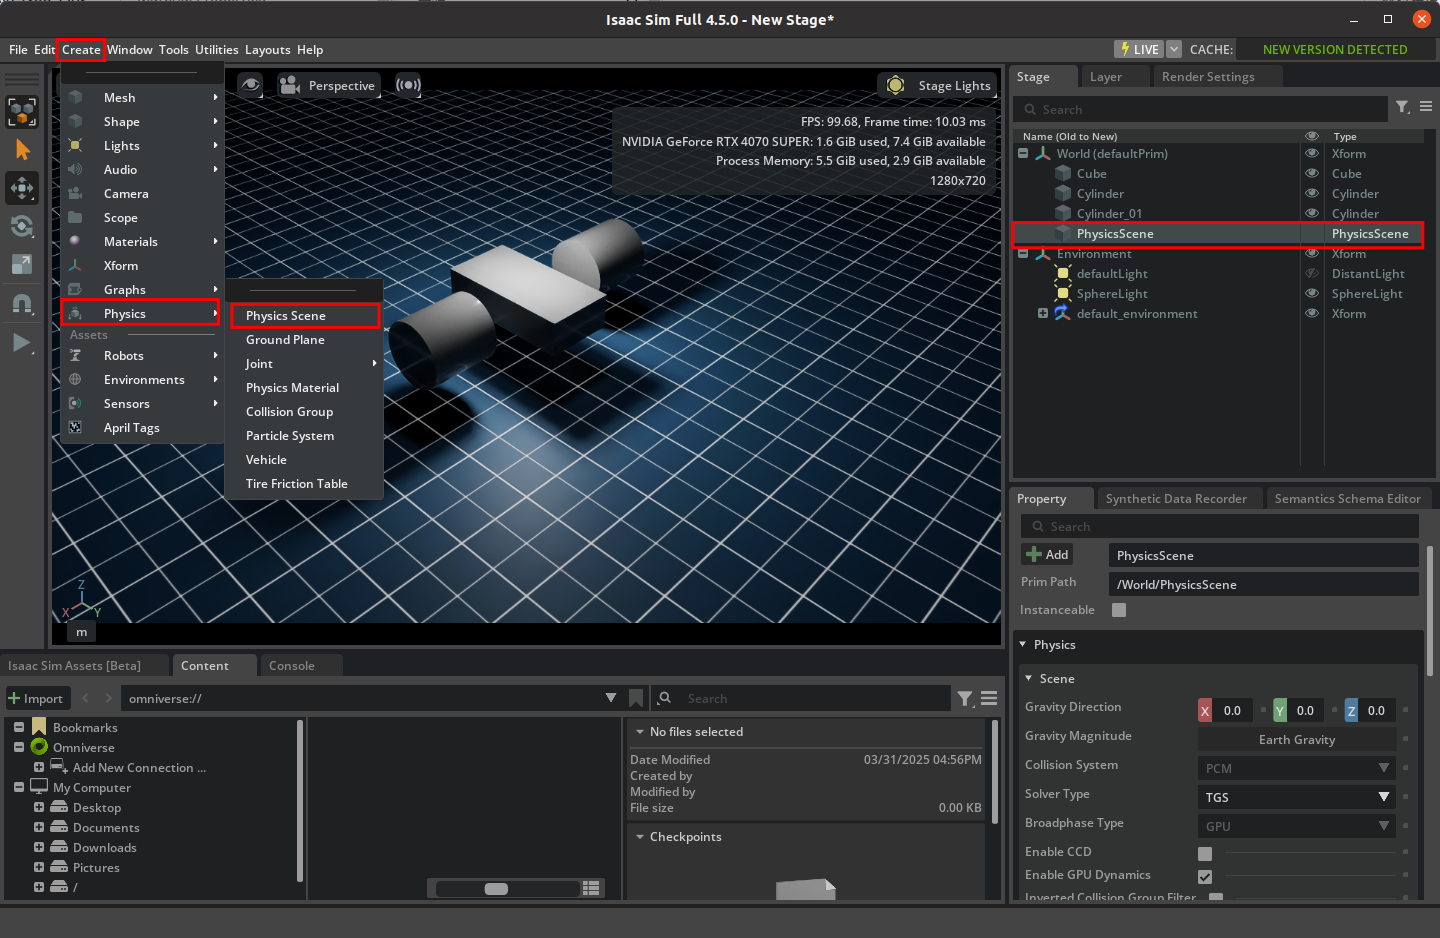This screenshot has height=938, width=1440.
Task: Open Stage Lights menu in viewport
Action: point(938,85)
